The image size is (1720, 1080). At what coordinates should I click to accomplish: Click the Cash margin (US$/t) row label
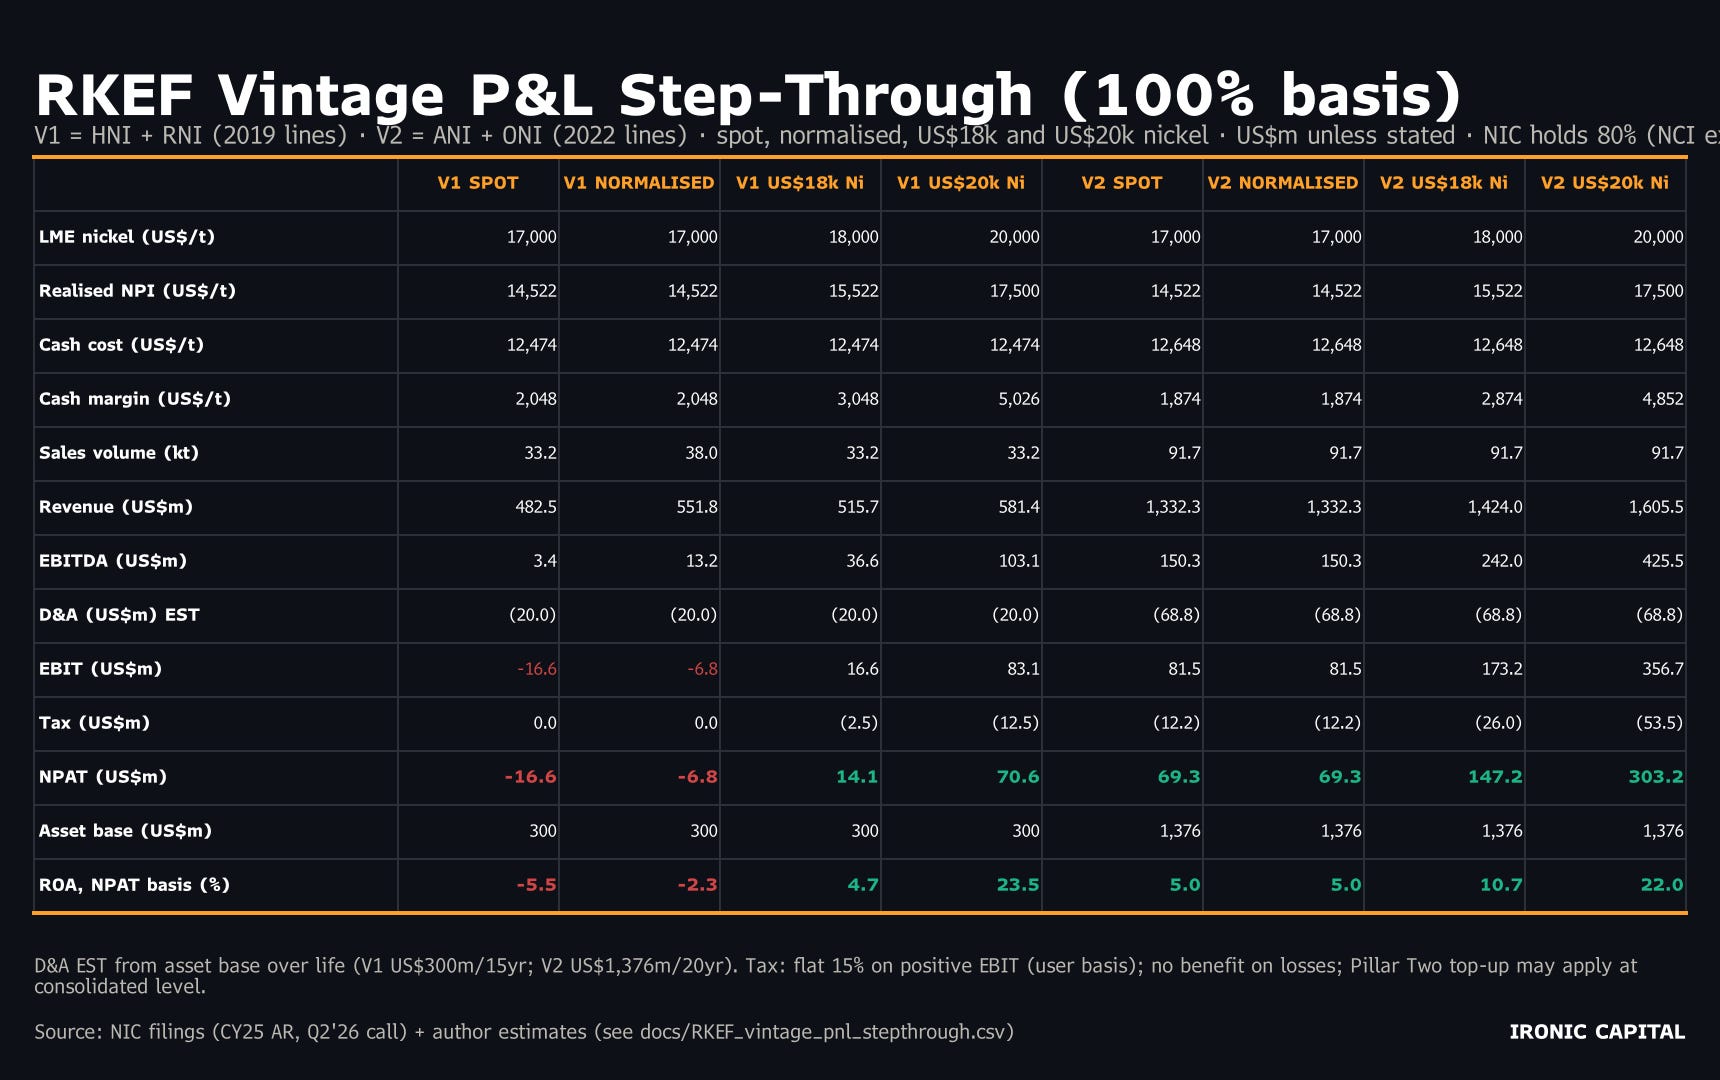[x=135, y=399]
